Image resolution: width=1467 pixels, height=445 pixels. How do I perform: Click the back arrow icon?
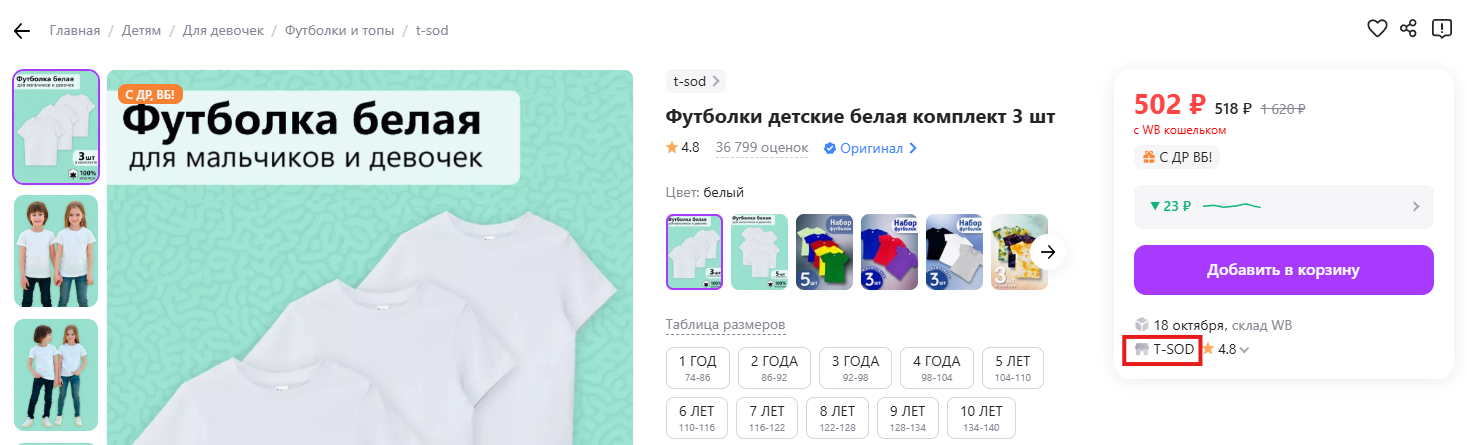click(x=22, y=31)
